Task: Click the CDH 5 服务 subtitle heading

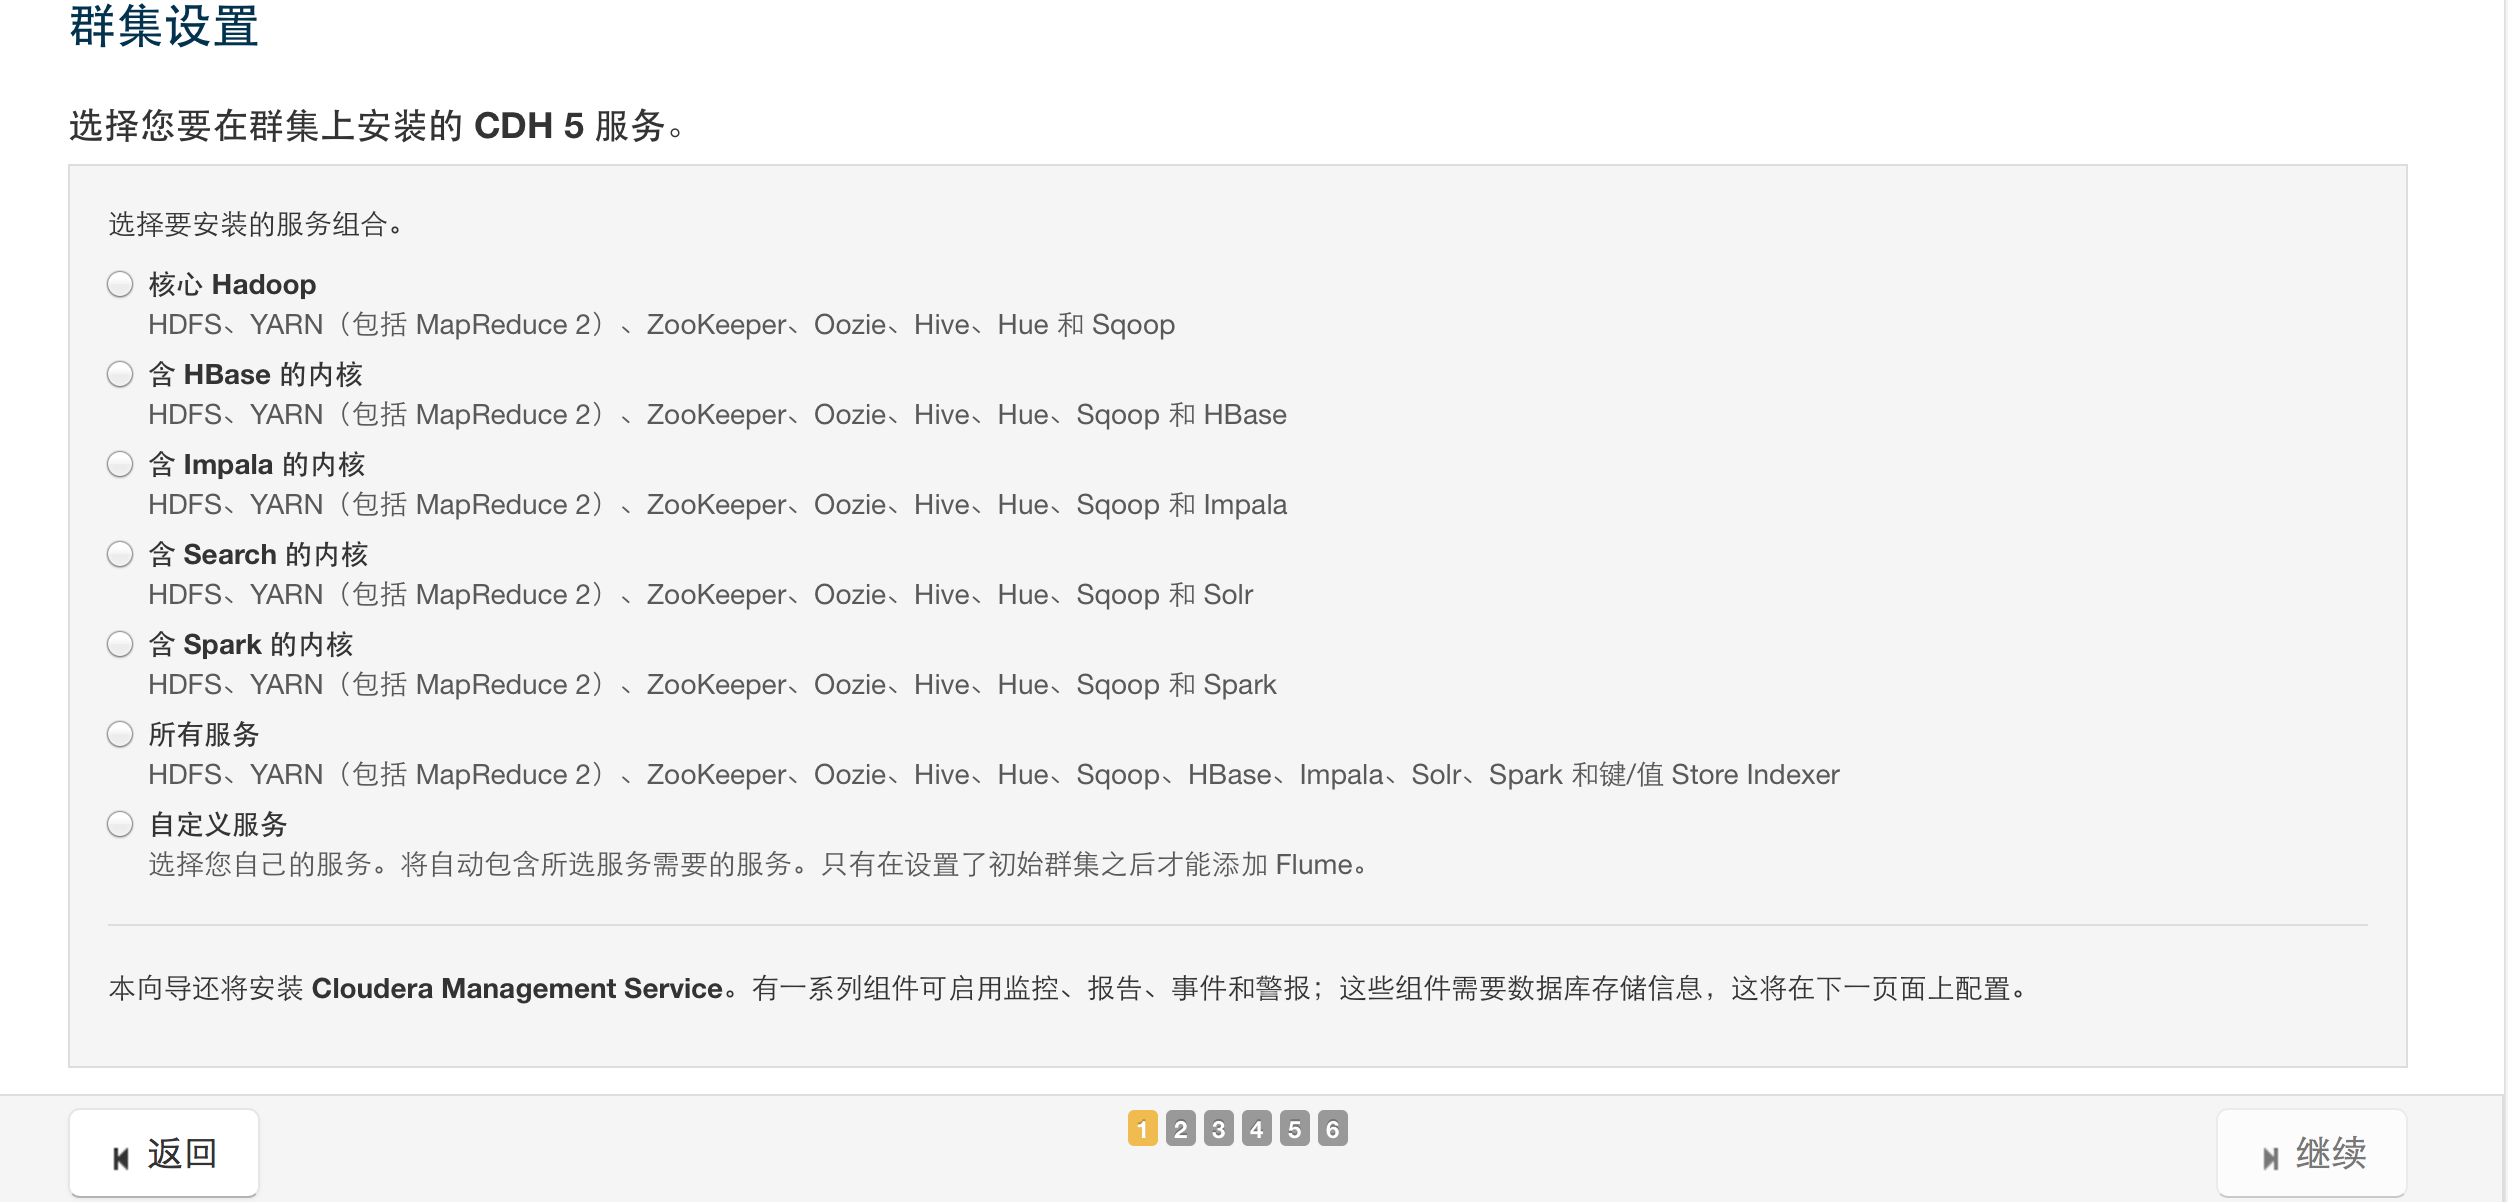Action: pyautogui.click(x=377, y=126)
